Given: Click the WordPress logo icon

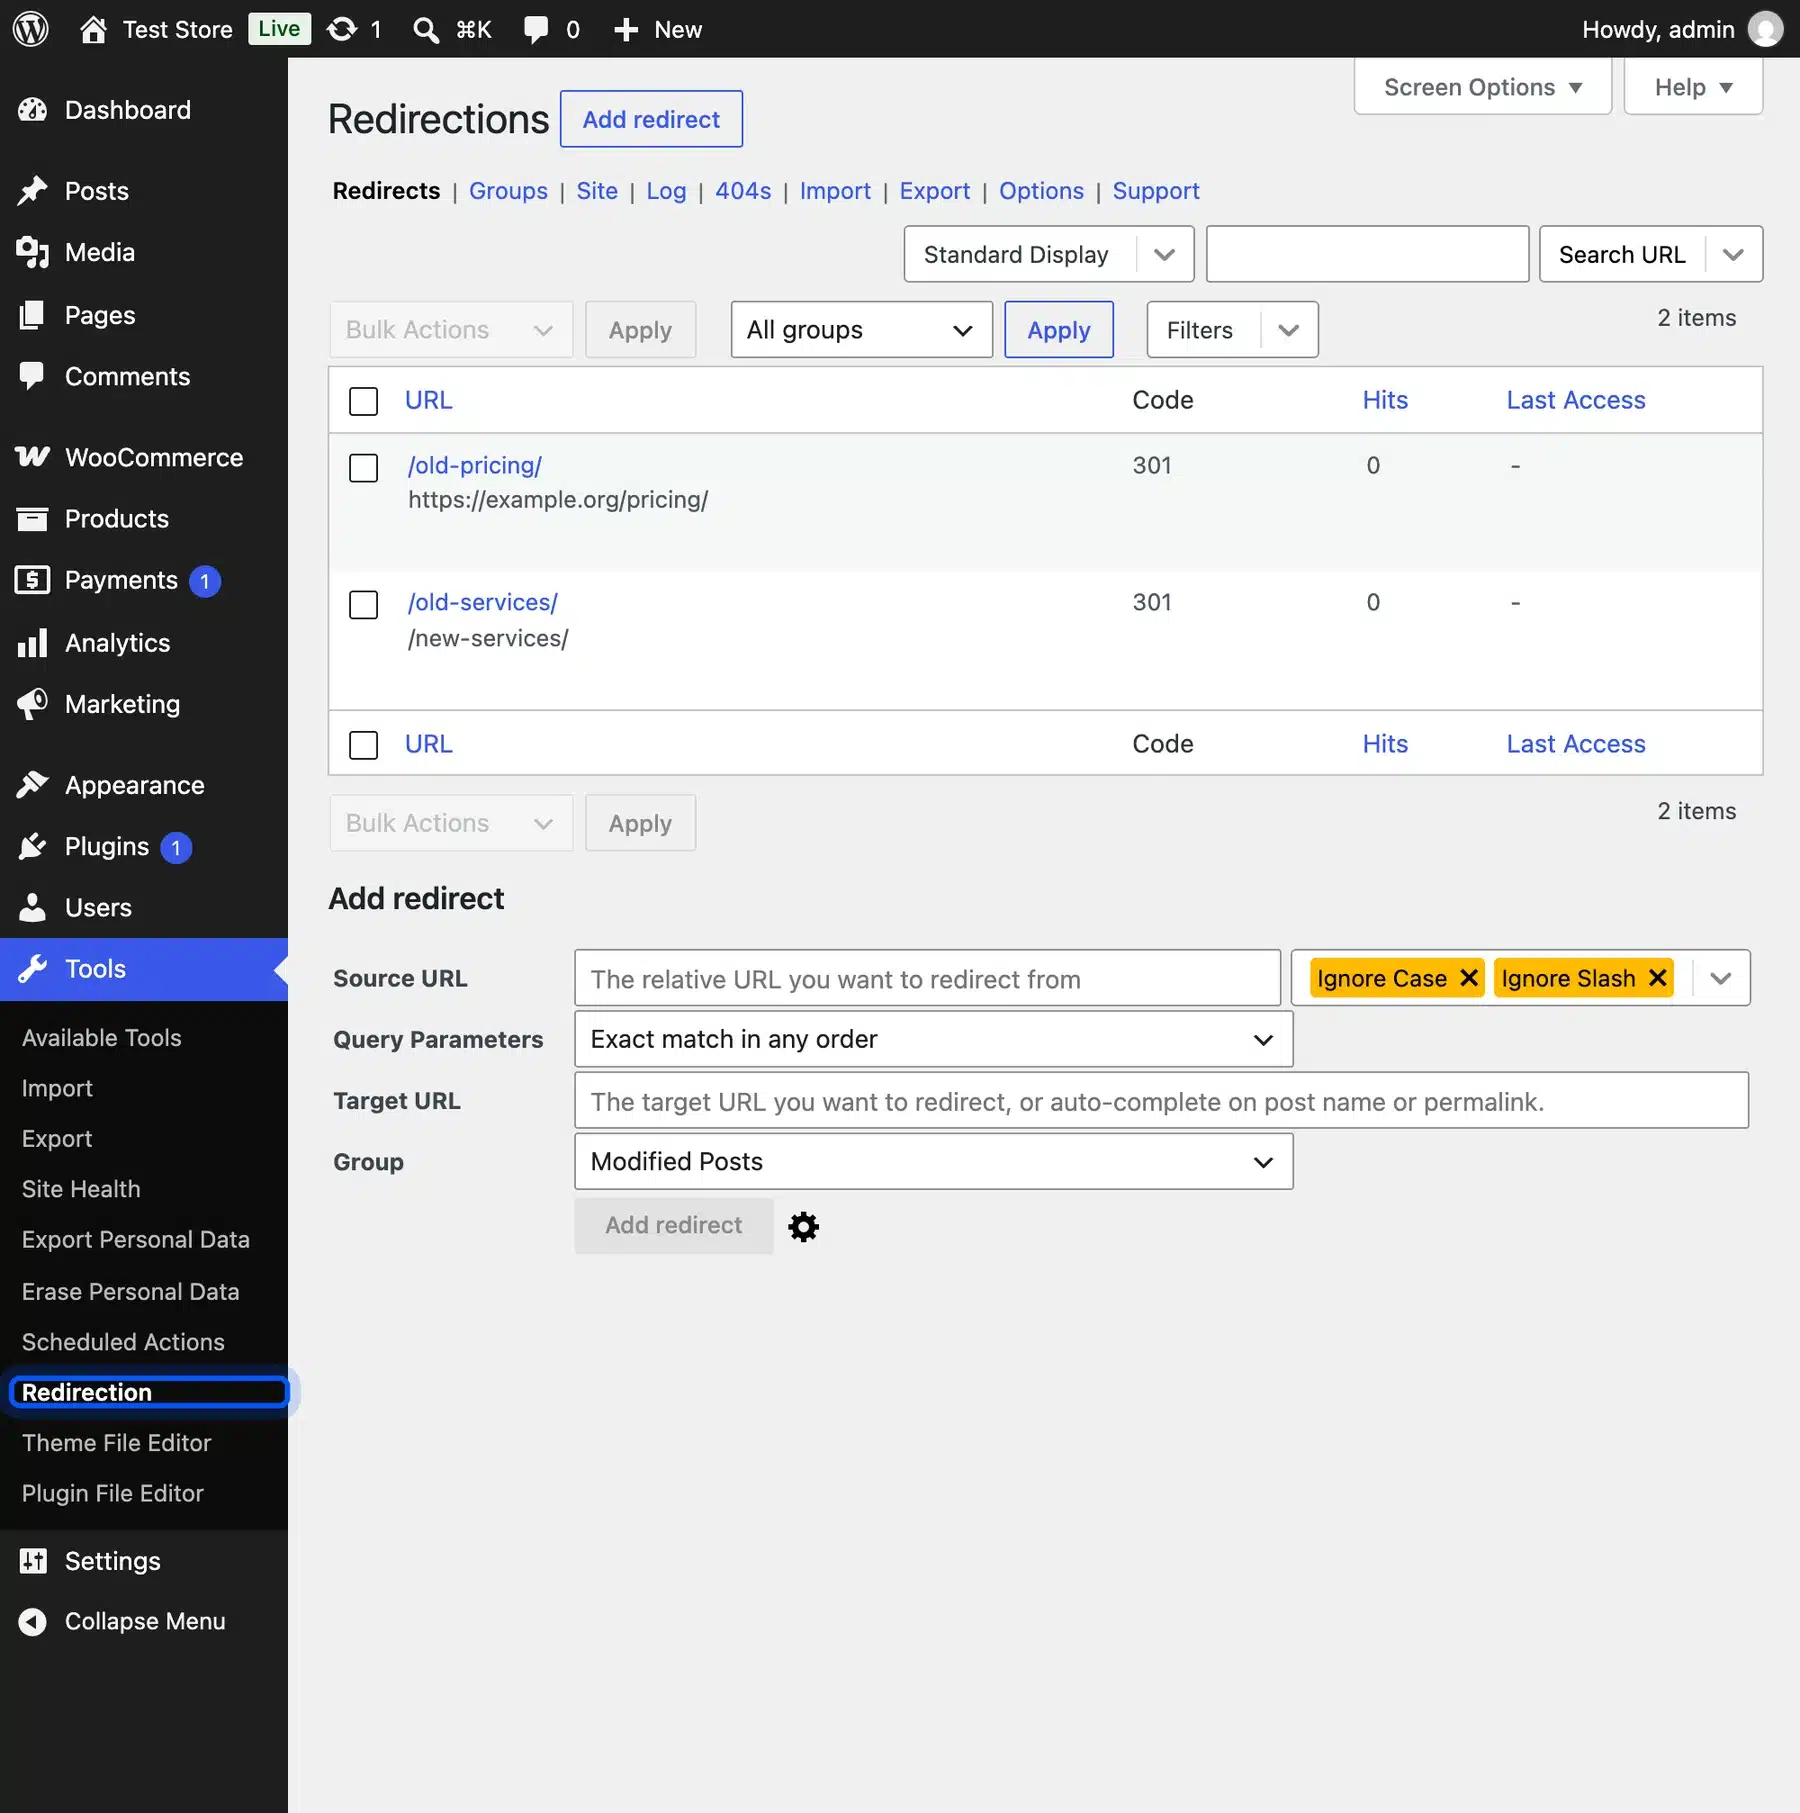Looking at the screenshot, I should tap(31, 29).
